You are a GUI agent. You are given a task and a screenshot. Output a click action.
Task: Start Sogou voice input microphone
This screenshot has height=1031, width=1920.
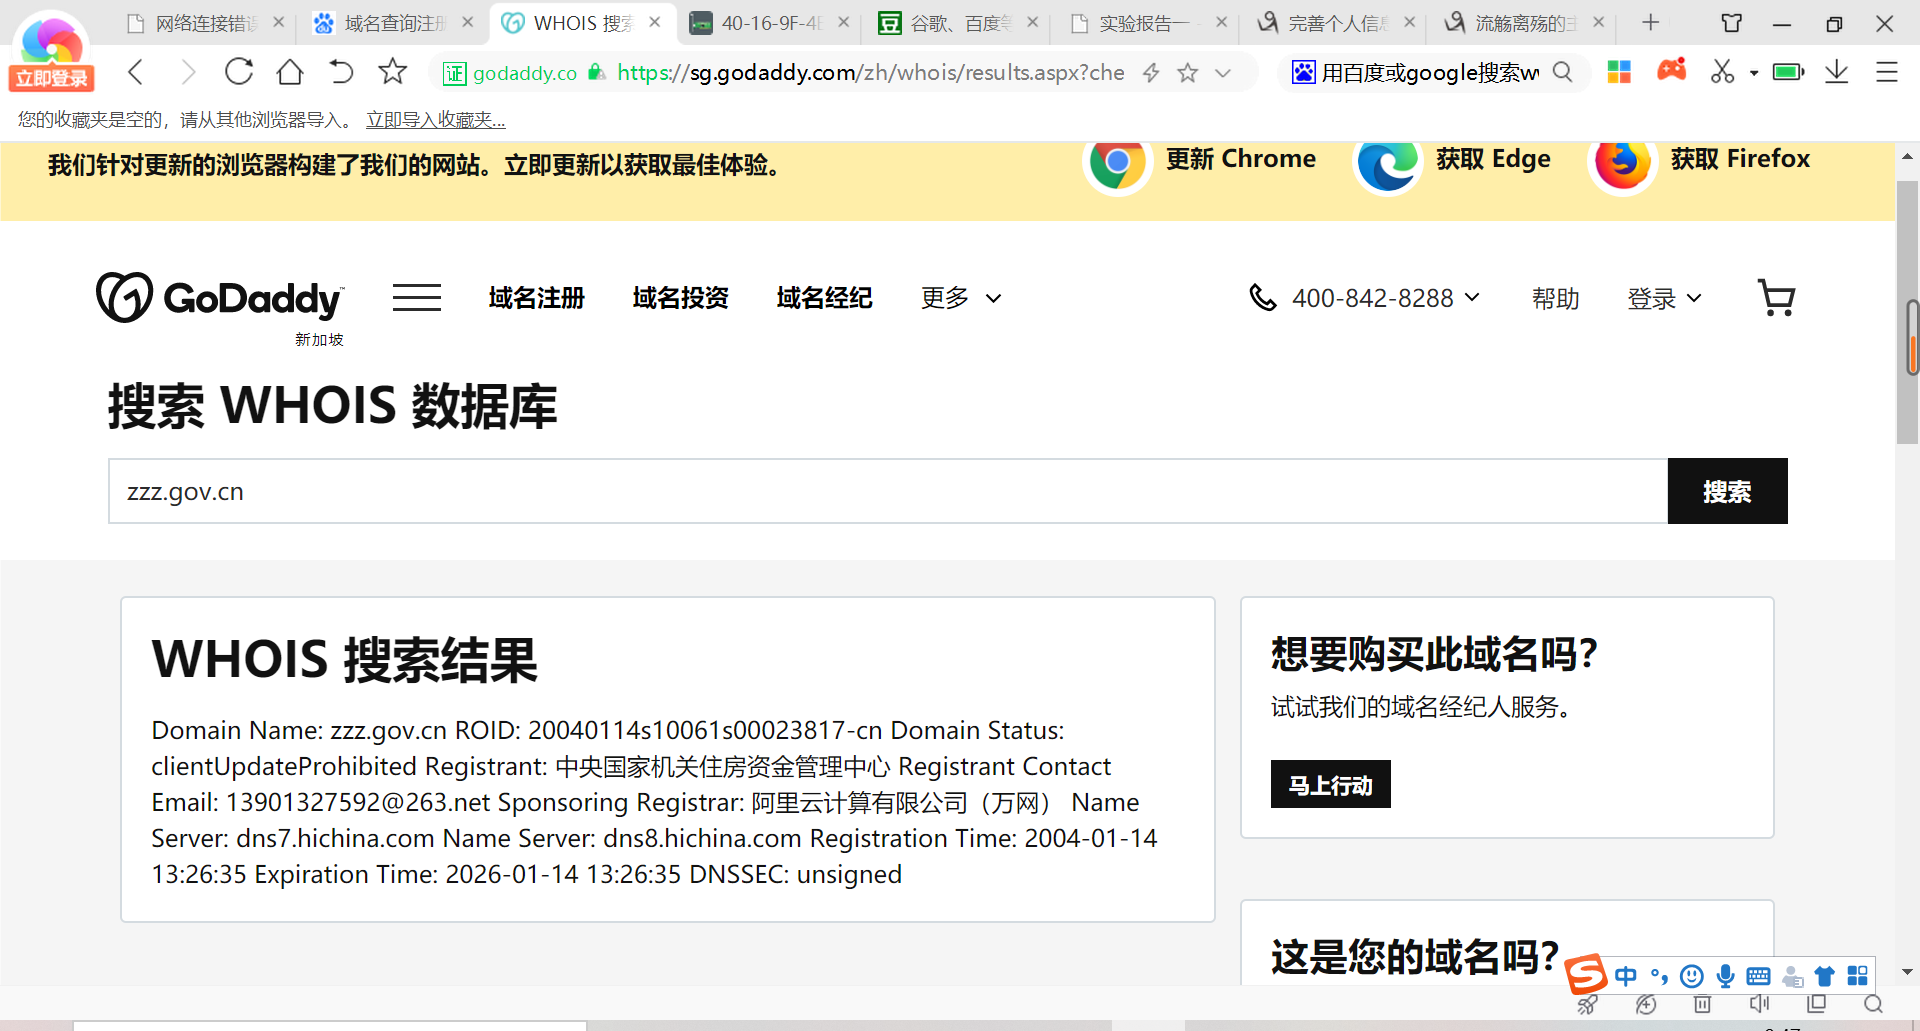[1725, 976]
